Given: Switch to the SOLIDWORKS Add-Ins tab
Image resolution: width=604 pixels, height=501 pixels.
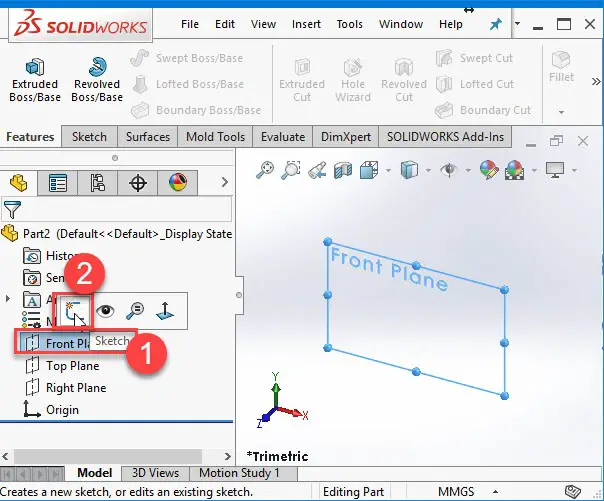Looking at the screenshot, I should 445,137.
